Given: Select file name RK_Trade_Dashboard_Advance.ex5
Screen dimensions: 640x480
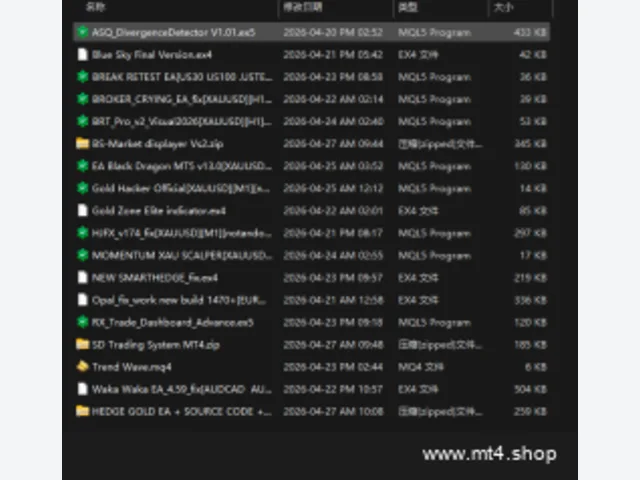Looking at the screenshot, I should coord(173,322).
